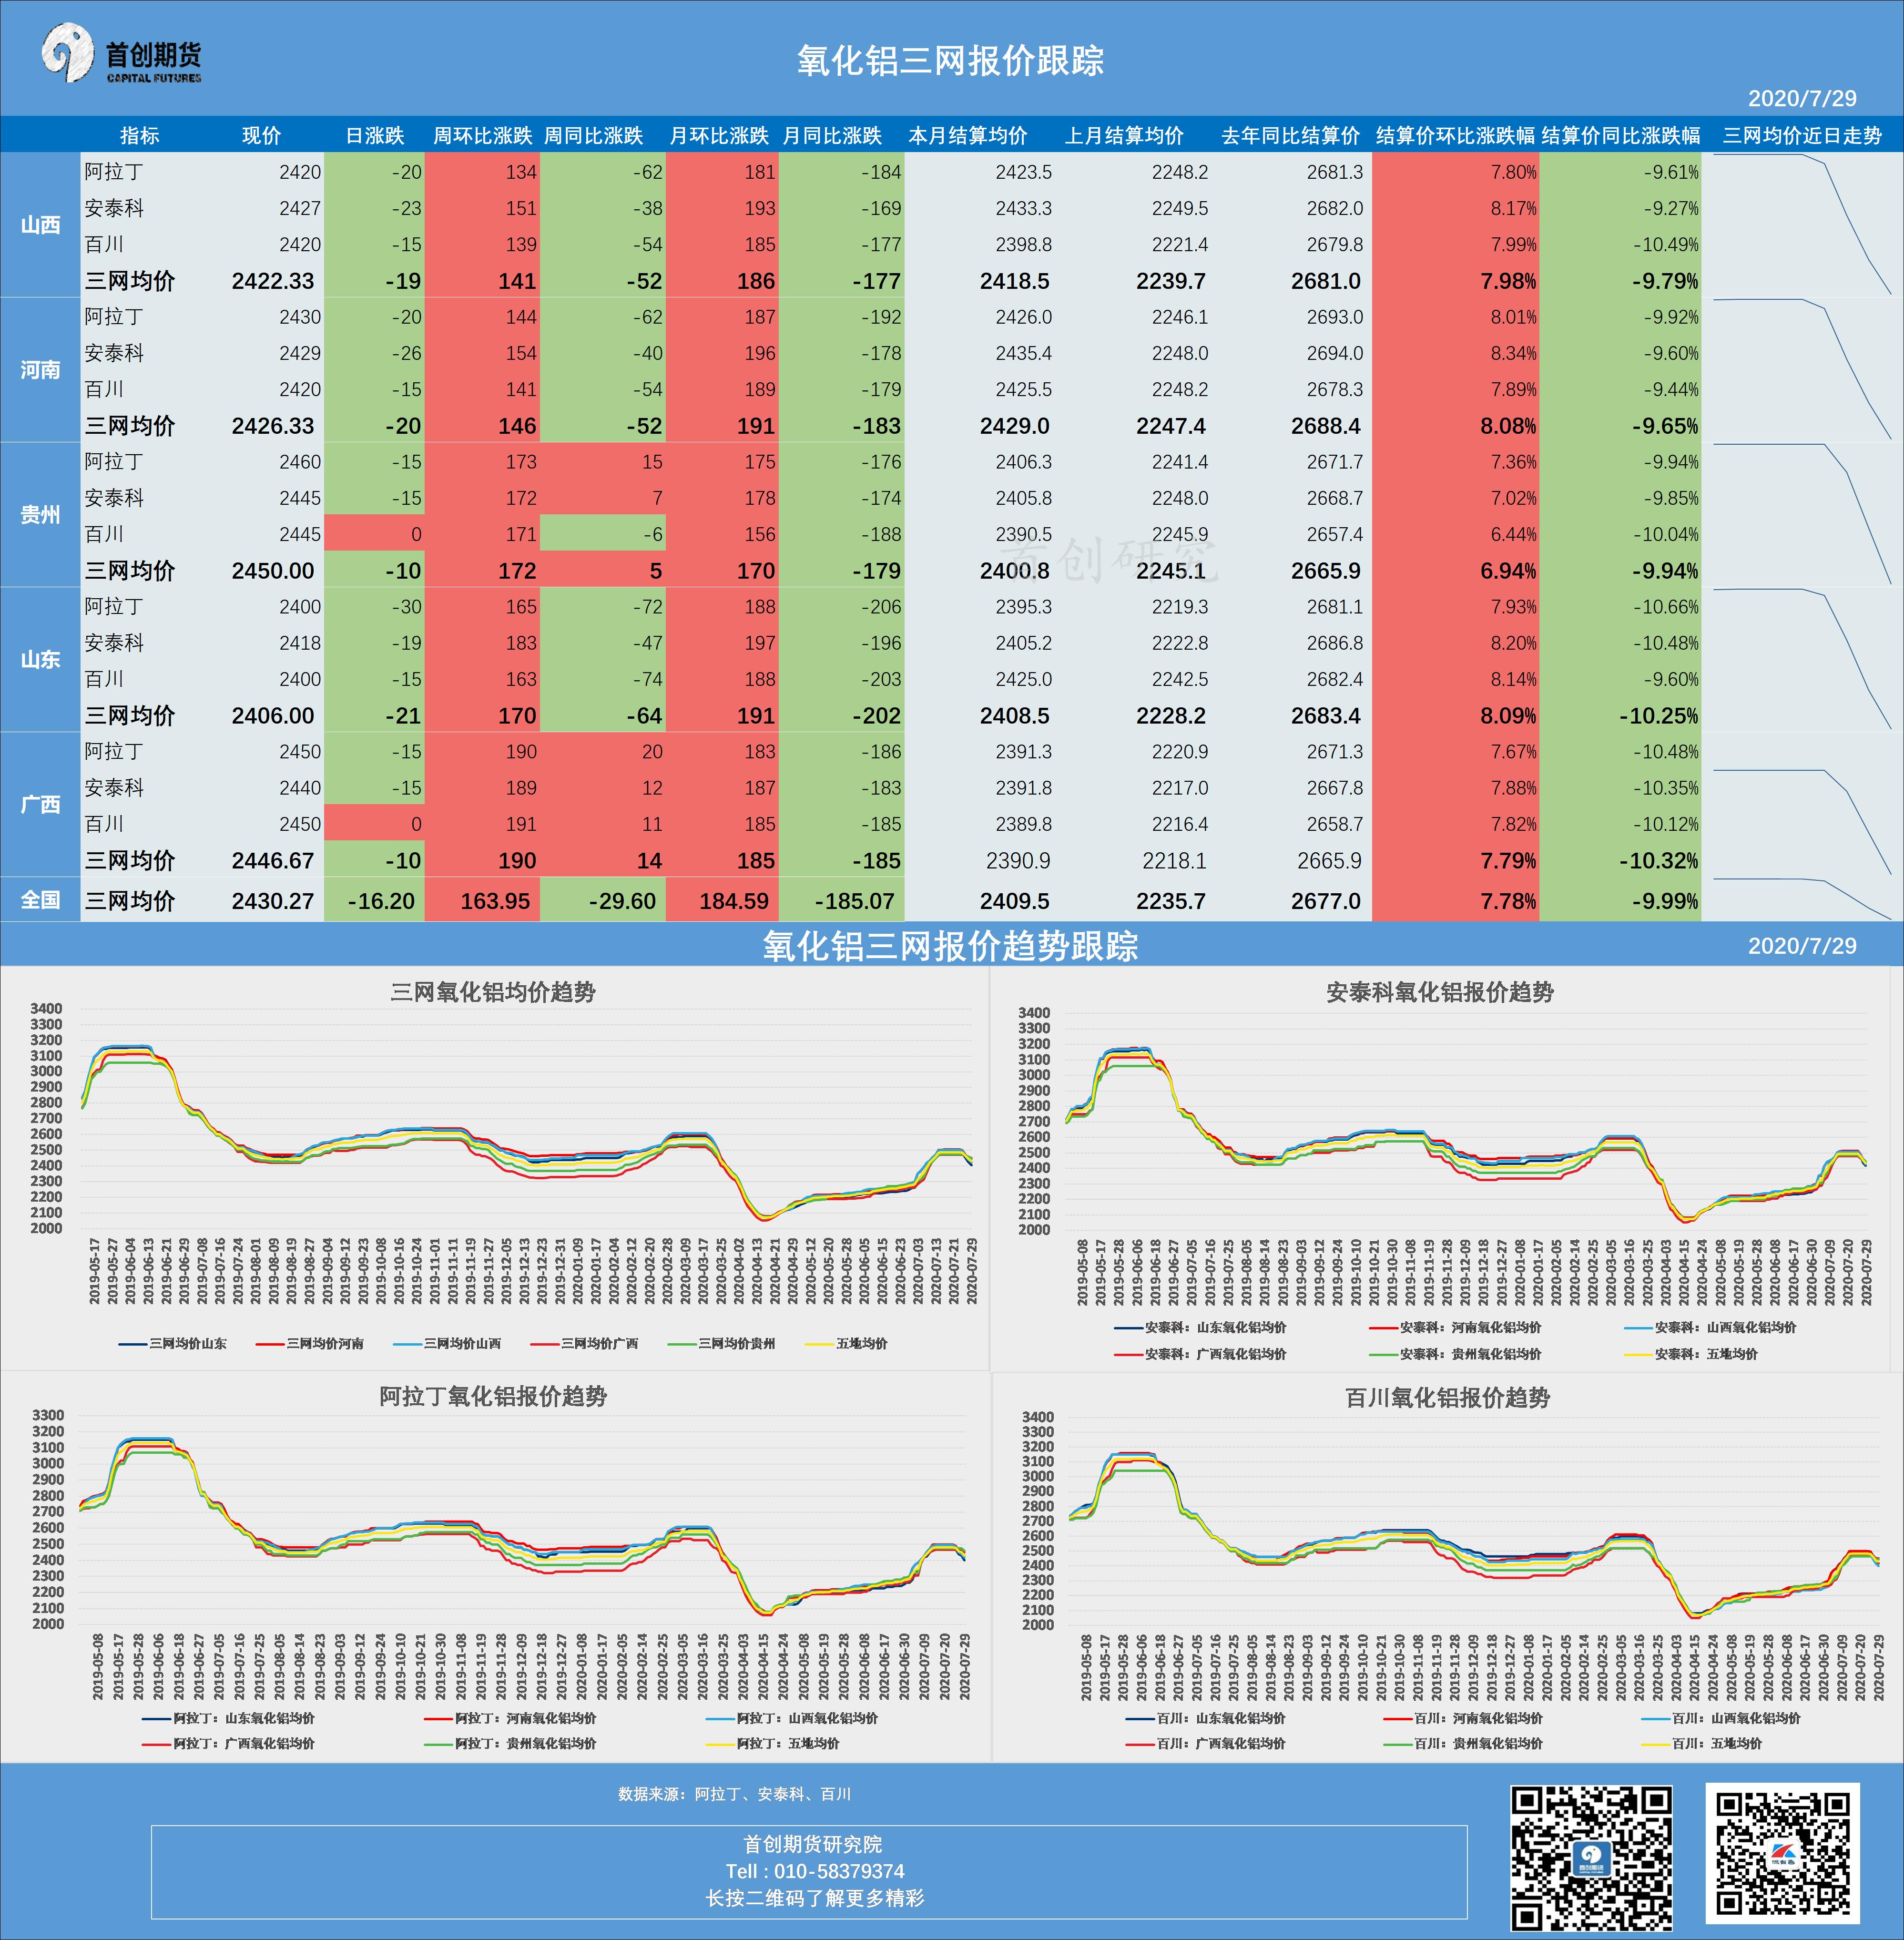Click the 现价 column header

point(261,135)
